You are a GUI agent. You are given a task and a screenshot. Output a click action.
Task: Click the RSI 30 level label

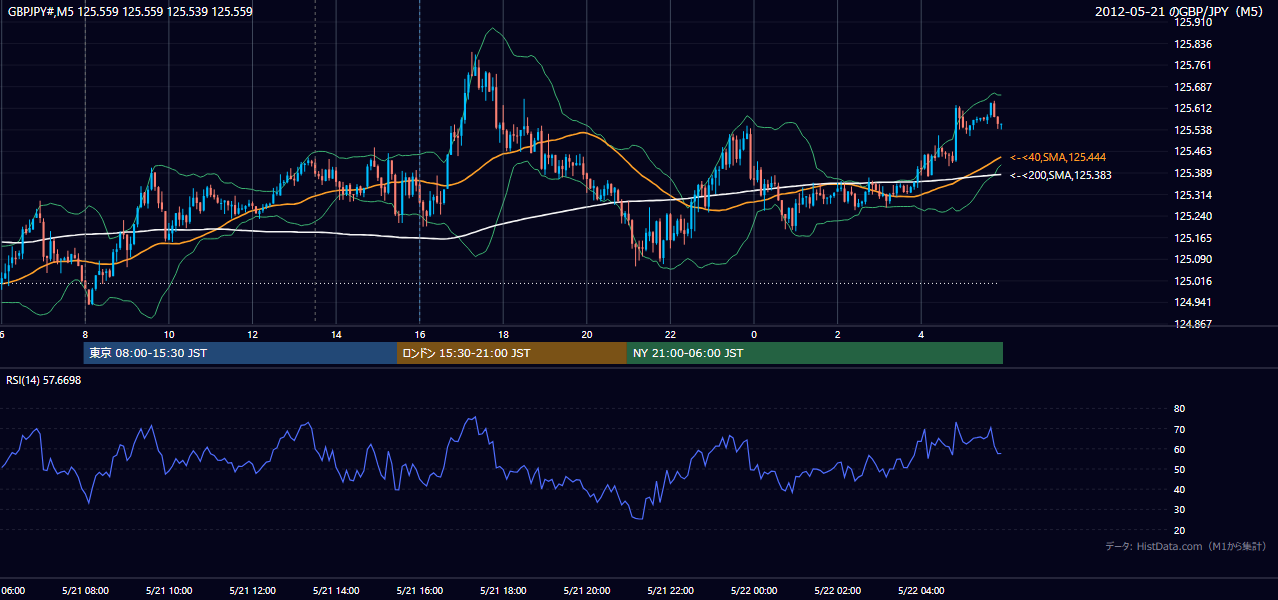tap(1179, 510)
